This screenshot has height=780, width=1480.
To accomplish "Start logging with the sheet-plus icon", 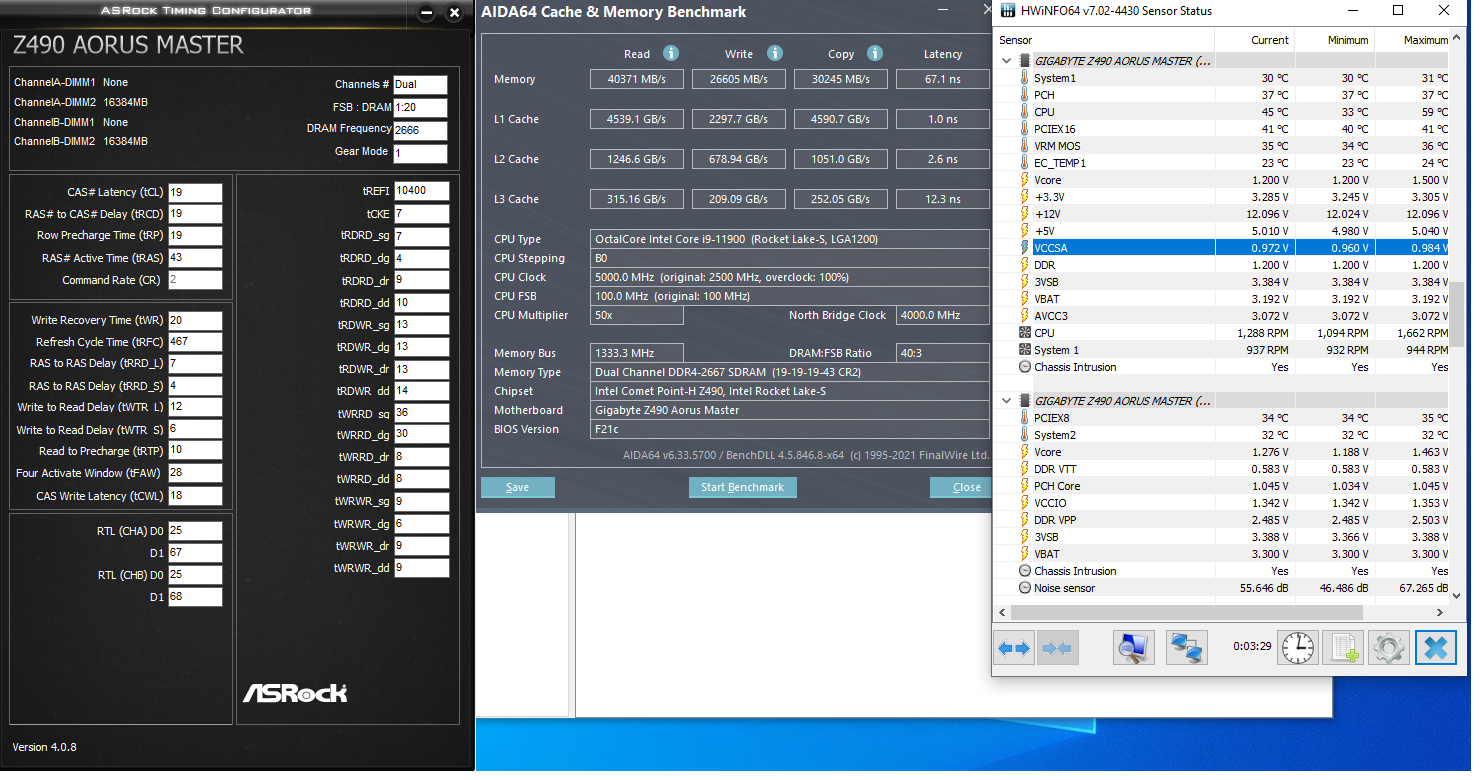I will pyautogui.click(x=1342, y=647).
